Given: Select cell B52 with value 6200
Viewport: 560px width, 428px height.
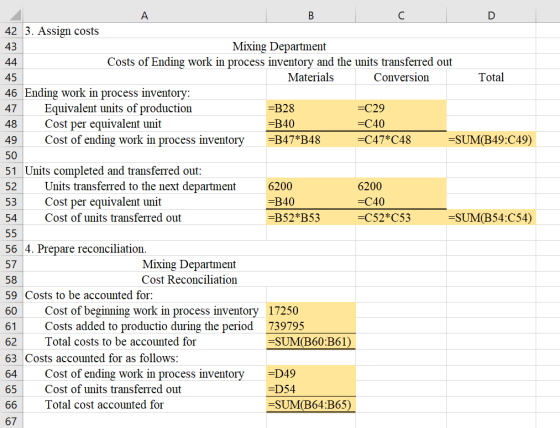Looking at the screenshot, I should pos(311,186).
